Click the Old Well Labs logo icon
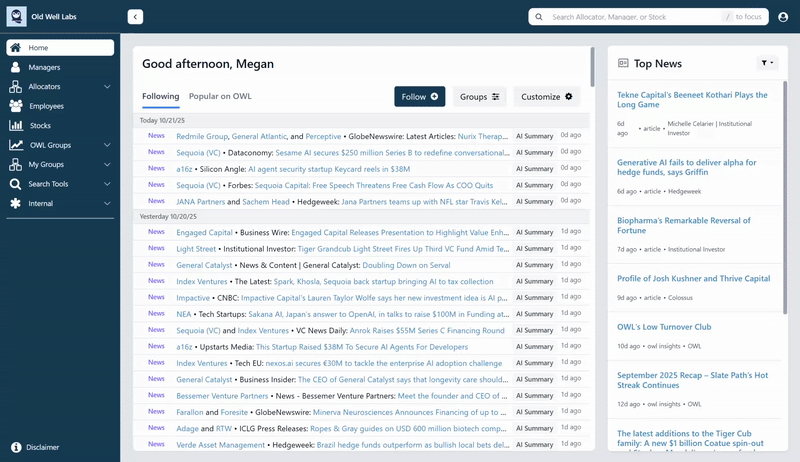This screenshot has height=462, width=800. point(16,17)
